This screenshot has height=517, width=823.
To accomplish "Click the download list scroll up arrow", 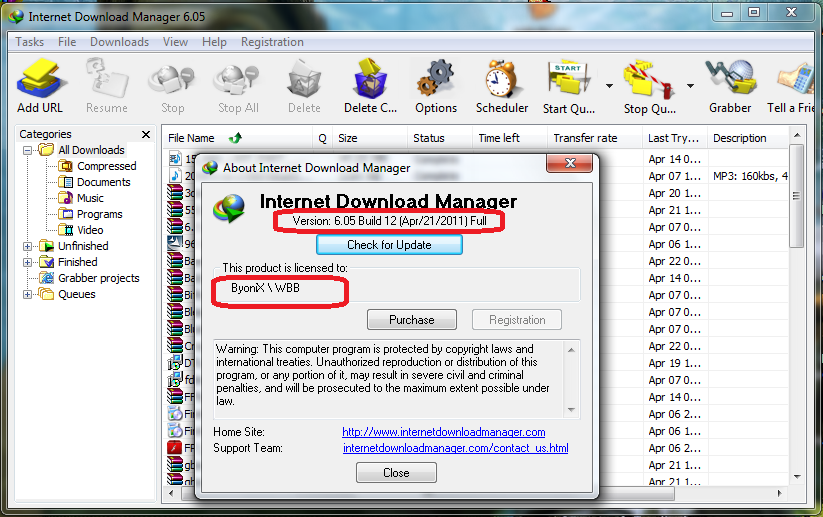I will [x=797, y=135].
